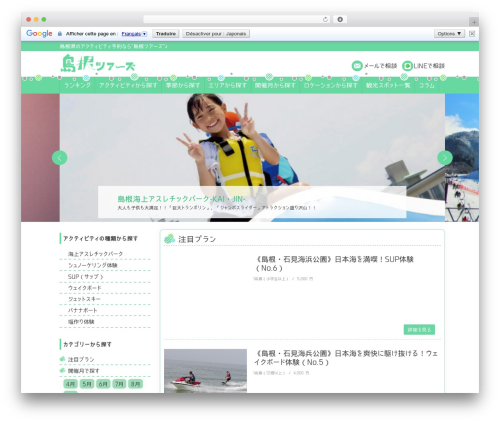This screenshot has height=423, width=500.
Task: Click the 島根ツアーズ site logo
Action: pyautogui.click(x=98, y=63)
